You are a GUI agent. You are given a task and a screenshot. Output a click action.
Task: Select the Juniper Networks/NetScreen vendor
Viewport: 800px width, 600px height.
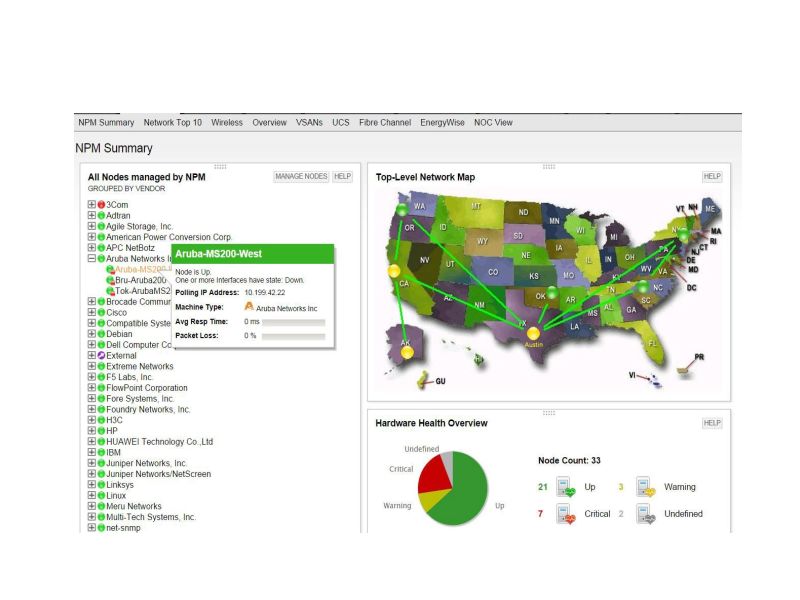tap(158, 474)
